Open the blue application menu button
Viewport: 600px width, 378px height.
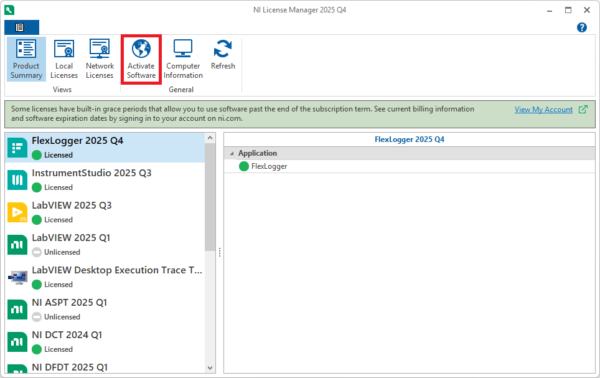(x=21, y=27)
